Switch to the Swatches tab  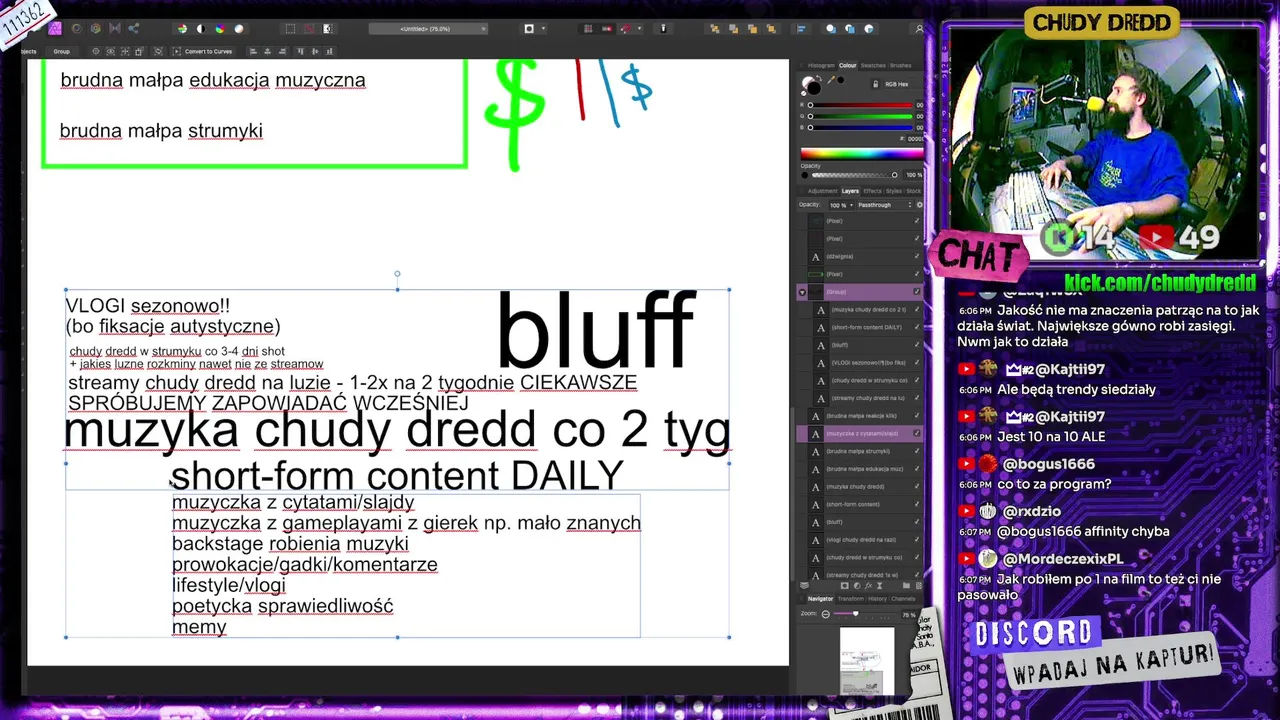point(873,66)
